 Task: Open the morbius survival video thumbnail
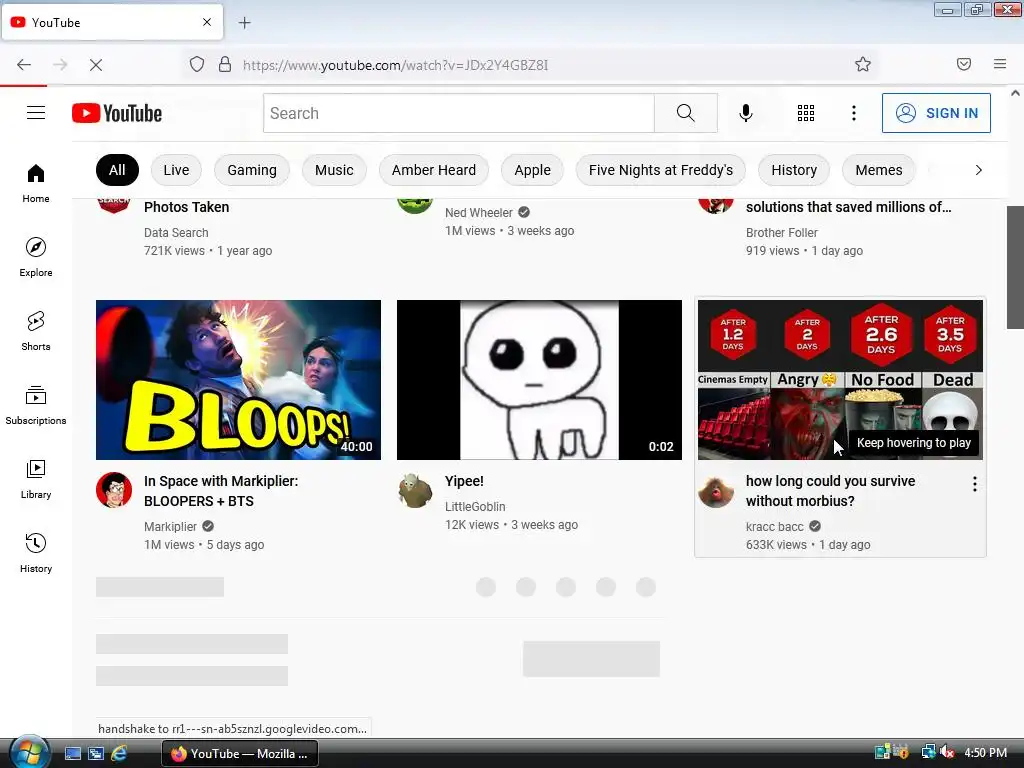click(840, 379)
